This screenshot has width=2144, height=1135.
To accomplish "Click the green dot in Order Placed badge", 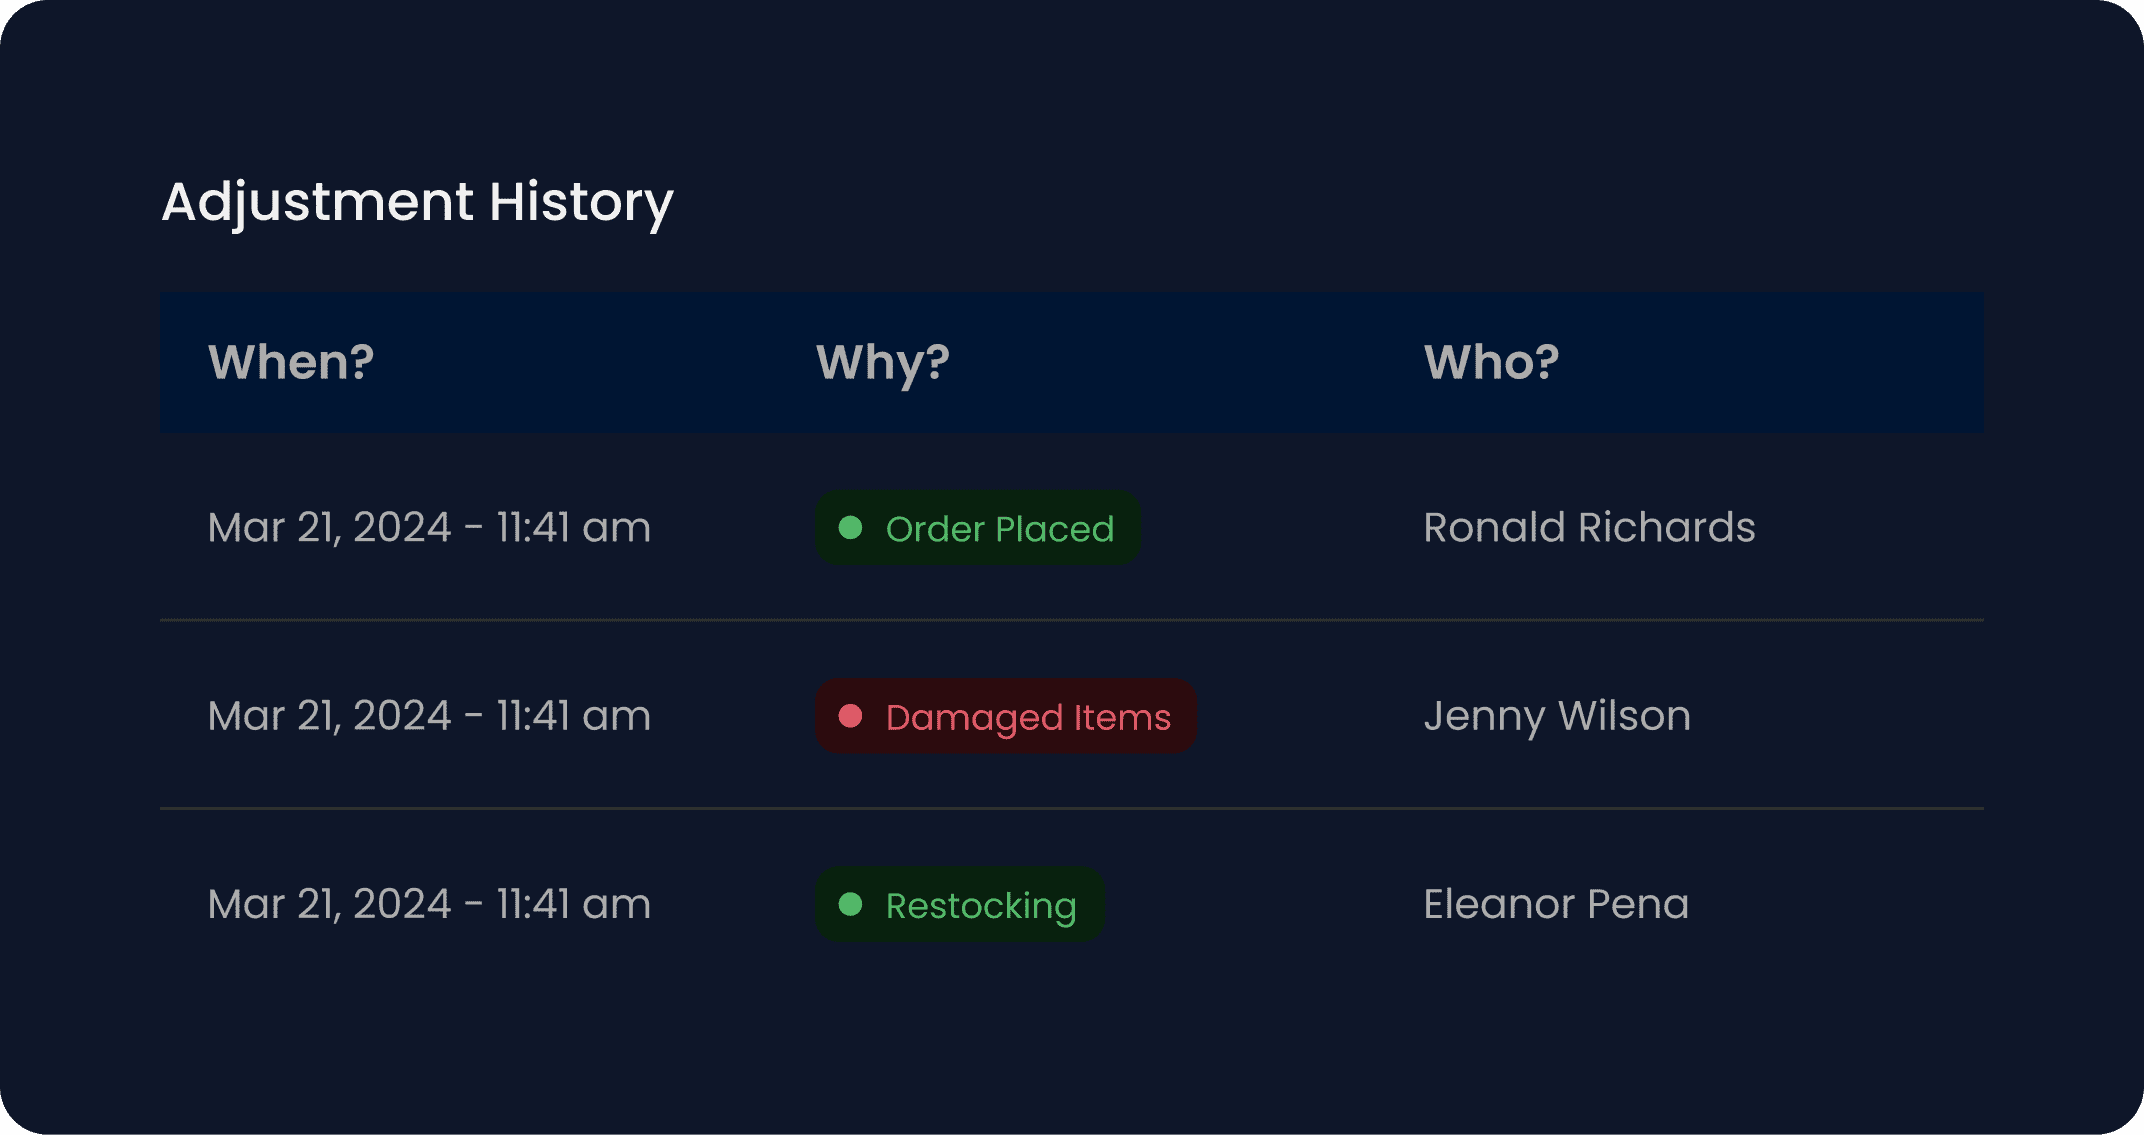I will coord(851,528).
